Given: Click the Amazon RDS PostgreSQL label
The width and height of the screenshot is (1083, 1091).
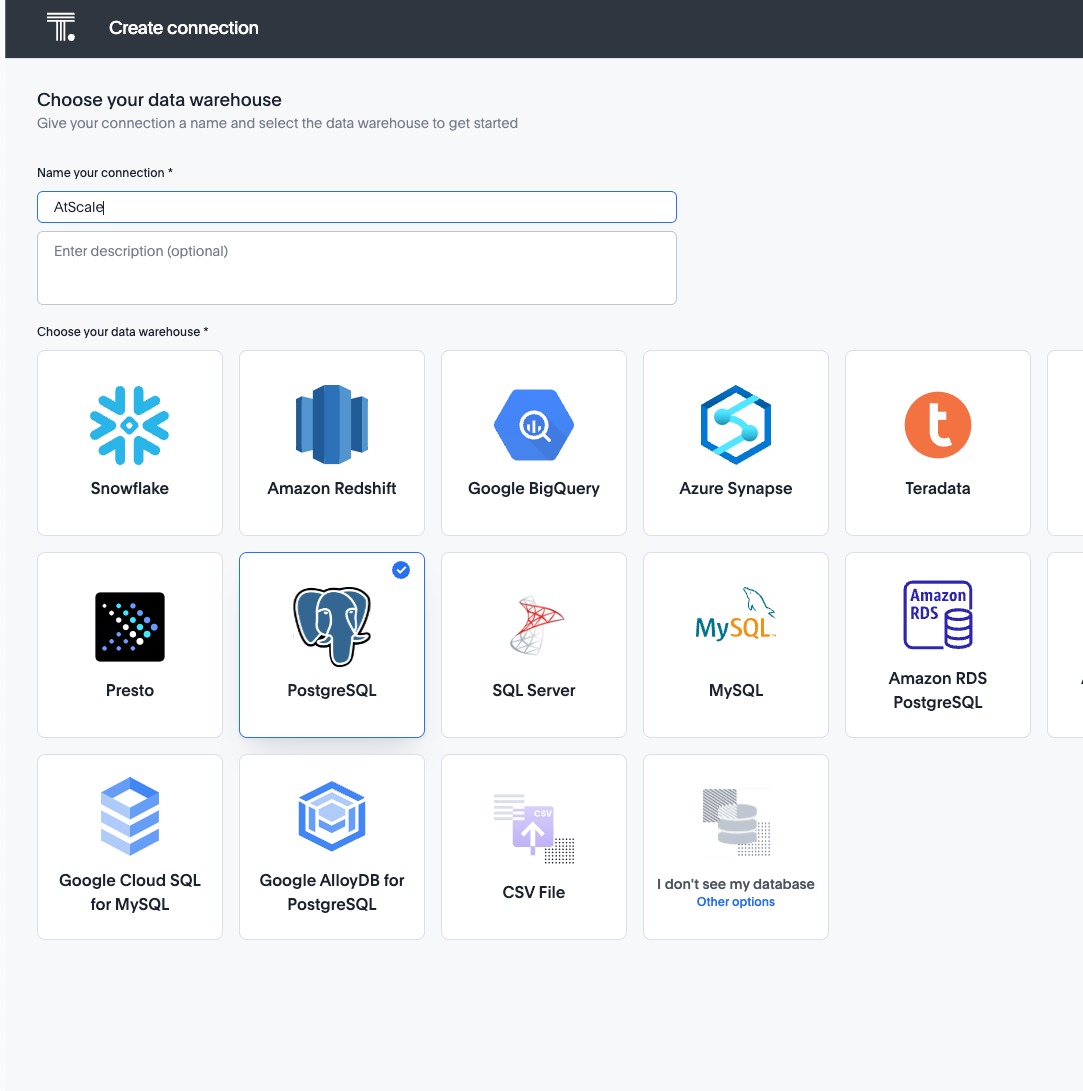Looking at the screenshot, I should (x=938, y=690).
